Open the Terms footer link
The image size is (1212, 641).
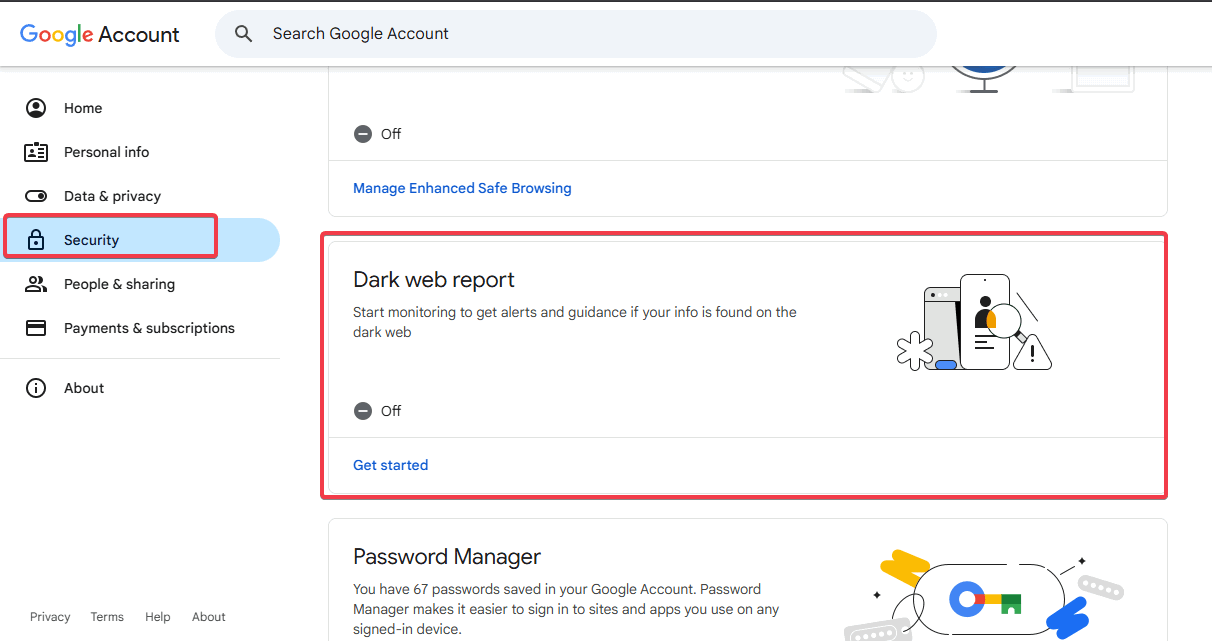pos(107,617)
